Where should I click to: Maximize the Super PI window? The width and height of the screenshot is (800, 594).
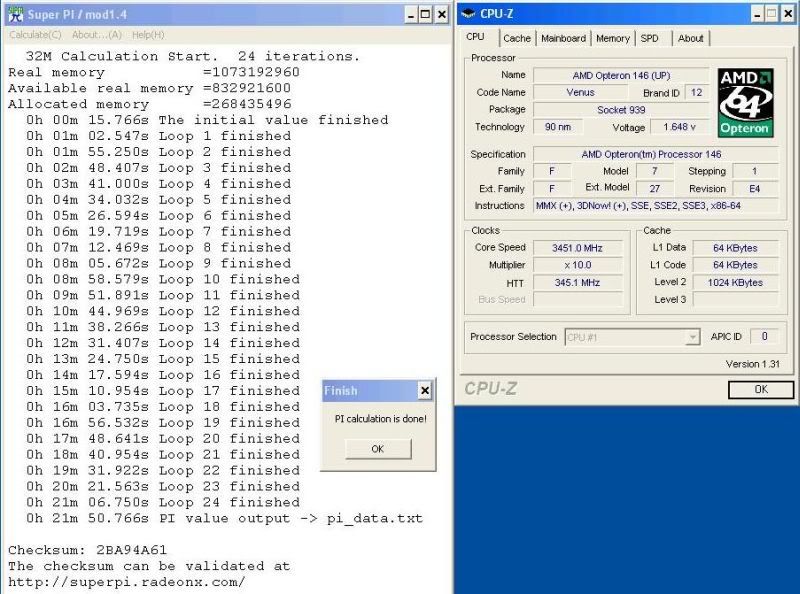tap(426, 15)
